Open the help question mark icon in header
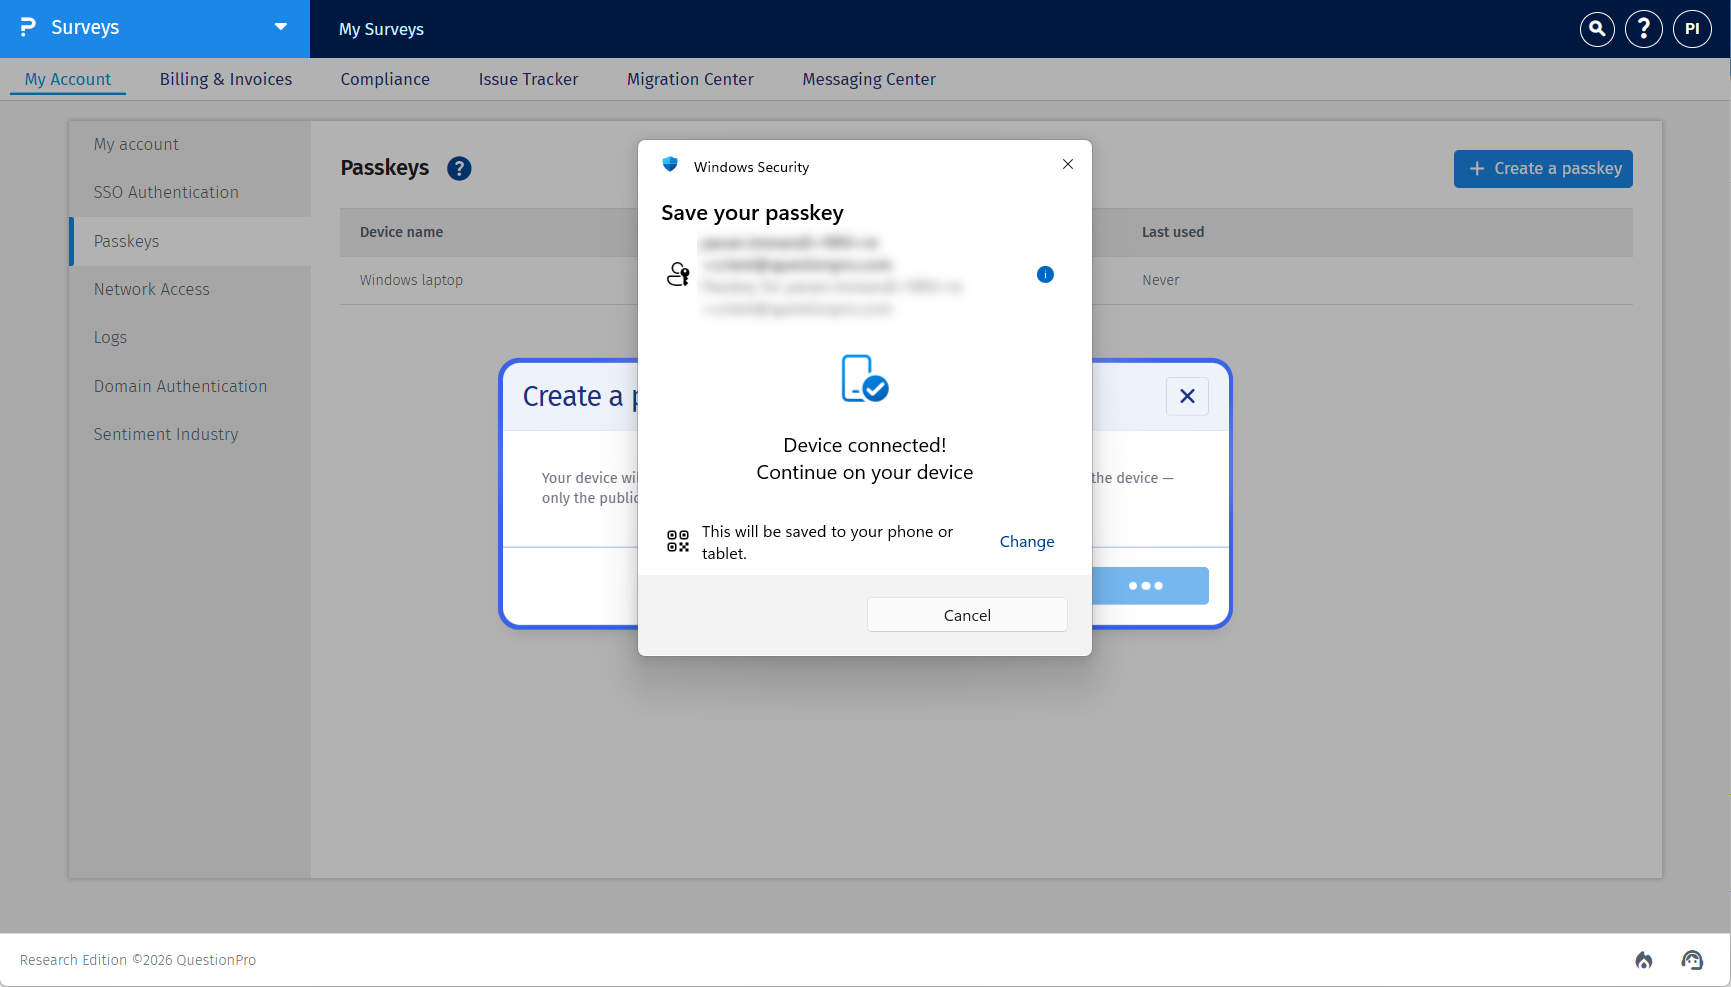 click(x=1644, y=29)
